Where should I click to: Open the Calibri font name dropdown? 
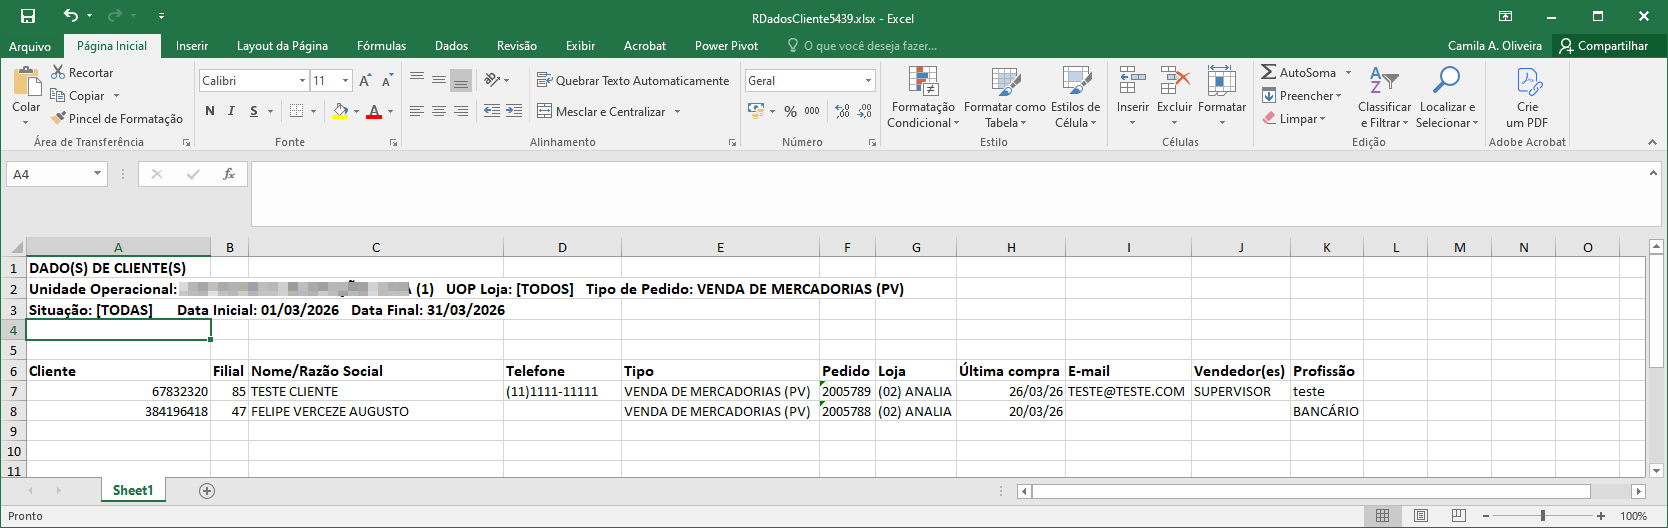click(x=302, y=81)
